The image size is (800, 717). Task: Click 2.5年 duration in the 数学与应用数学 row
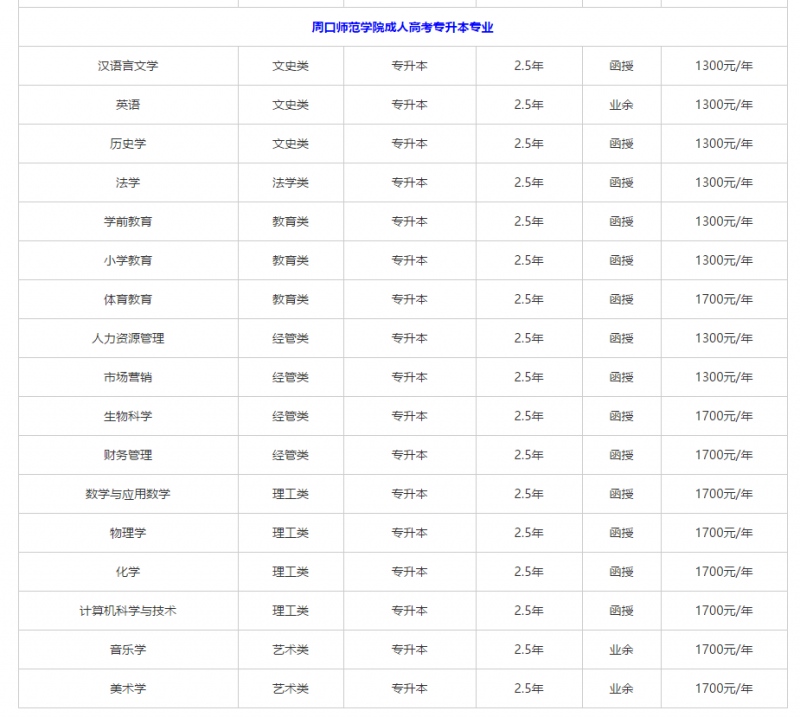(x=529, y=494)
